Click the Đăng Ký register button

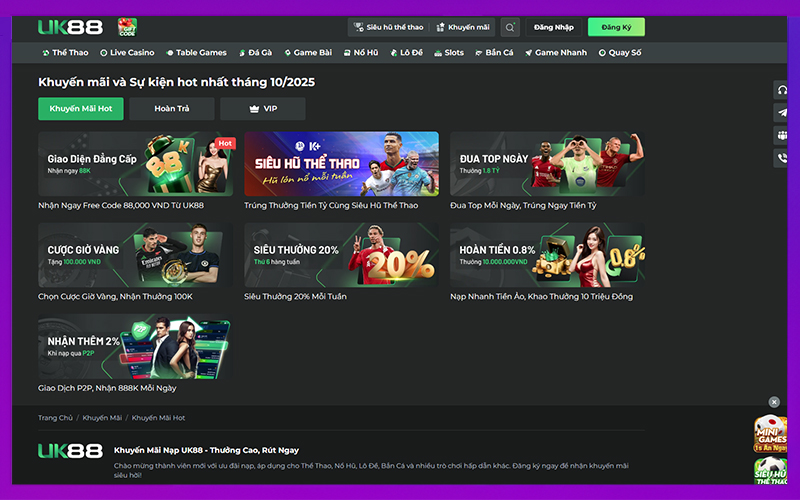coord(616,28)
